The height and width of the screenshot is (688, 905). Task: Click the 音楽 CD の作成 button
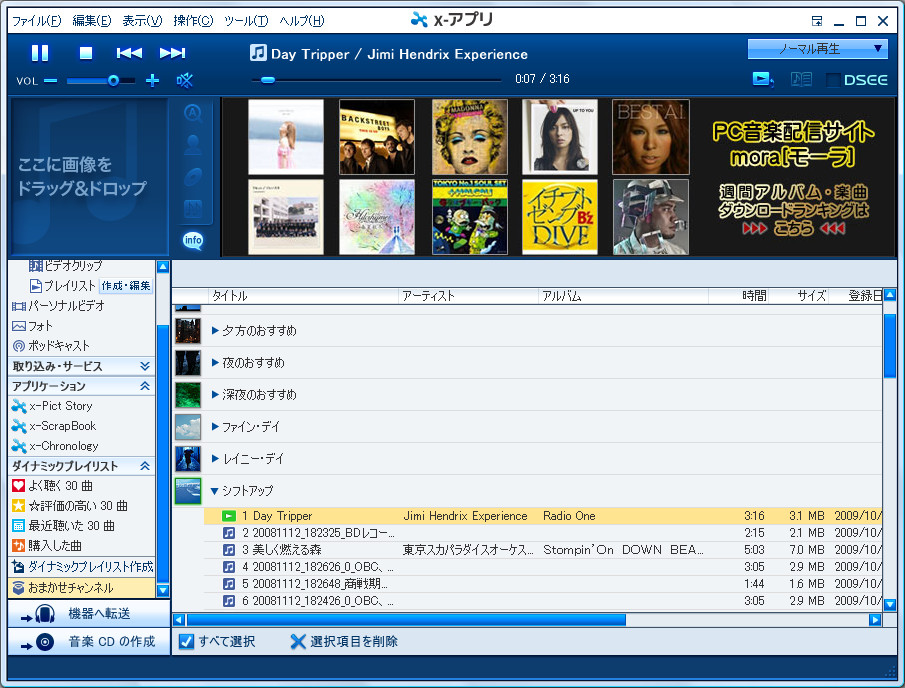point(89,641)
